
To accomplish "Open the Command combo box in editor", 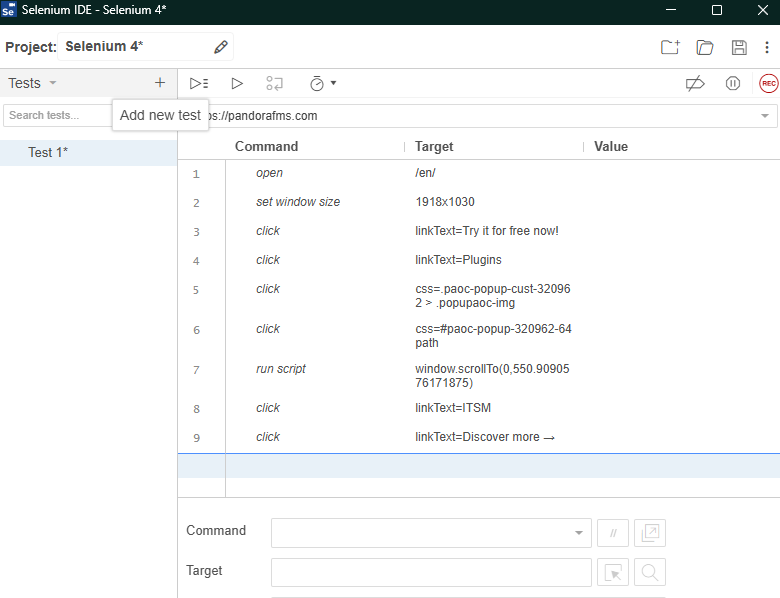I will click(431, 533).
